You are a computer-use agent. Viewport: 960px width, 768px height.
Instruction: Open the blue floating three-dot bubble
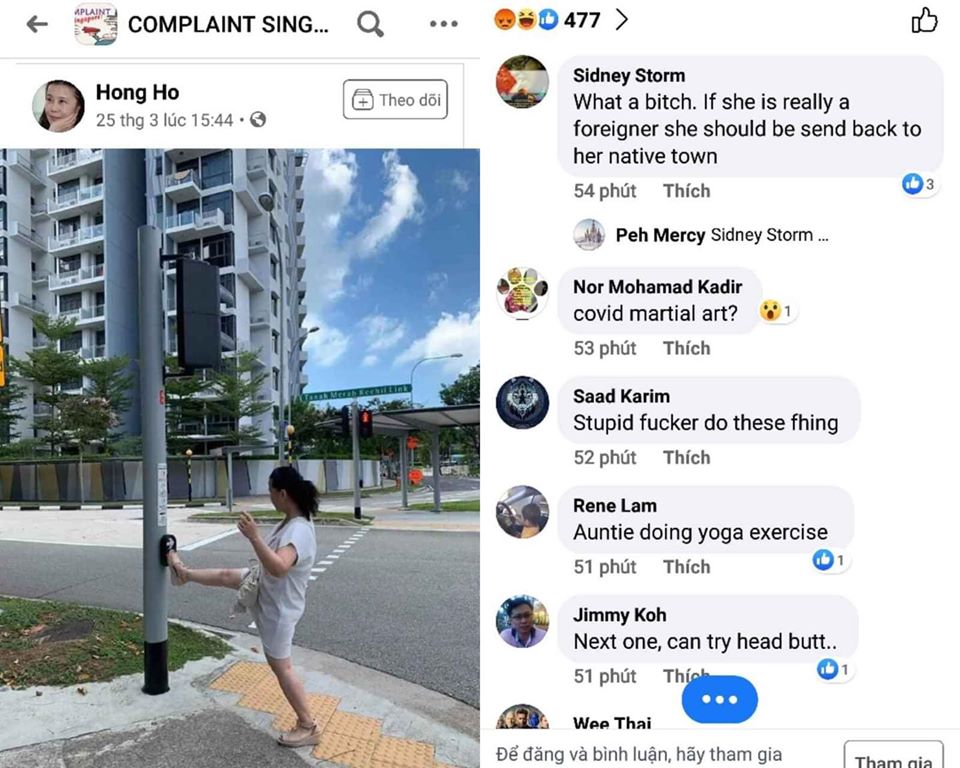[x=719, y=699]
